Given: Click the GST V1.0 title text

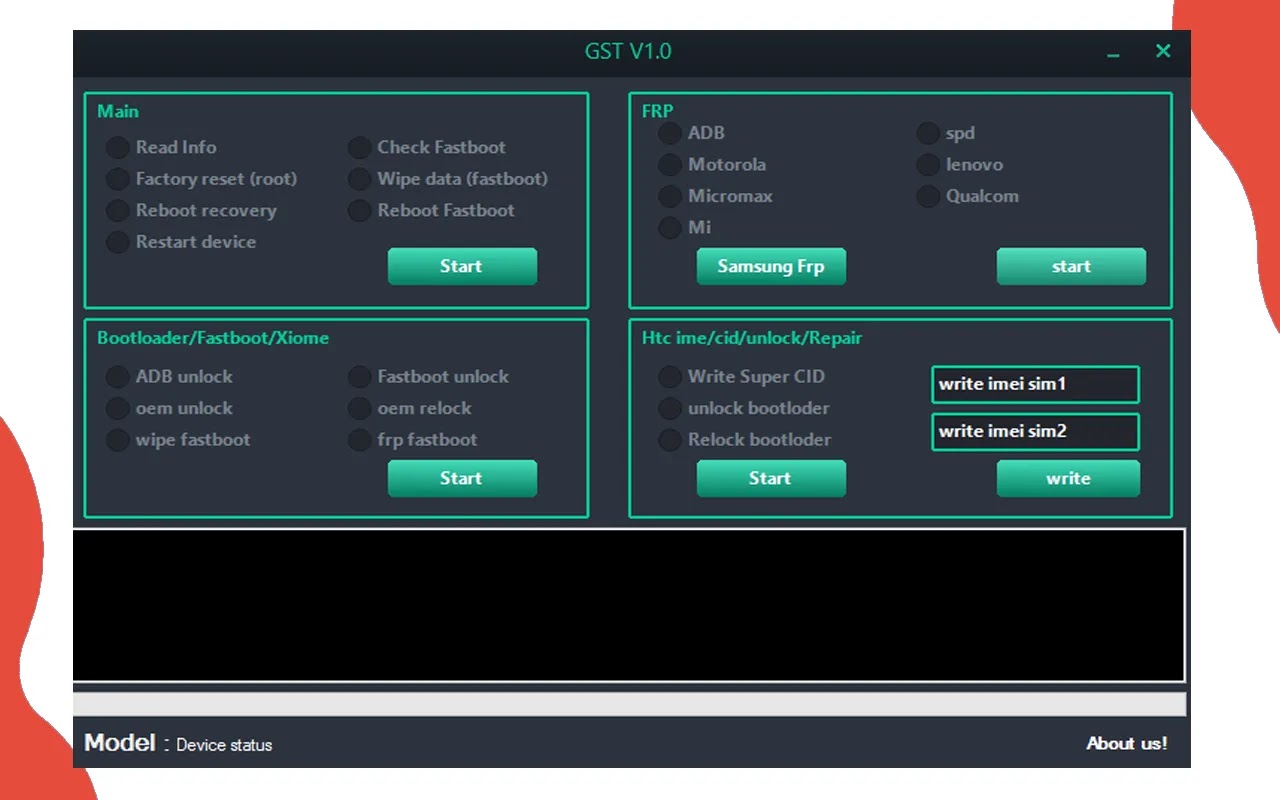Looking at the screenshot, I should click(x=628, y=51).
